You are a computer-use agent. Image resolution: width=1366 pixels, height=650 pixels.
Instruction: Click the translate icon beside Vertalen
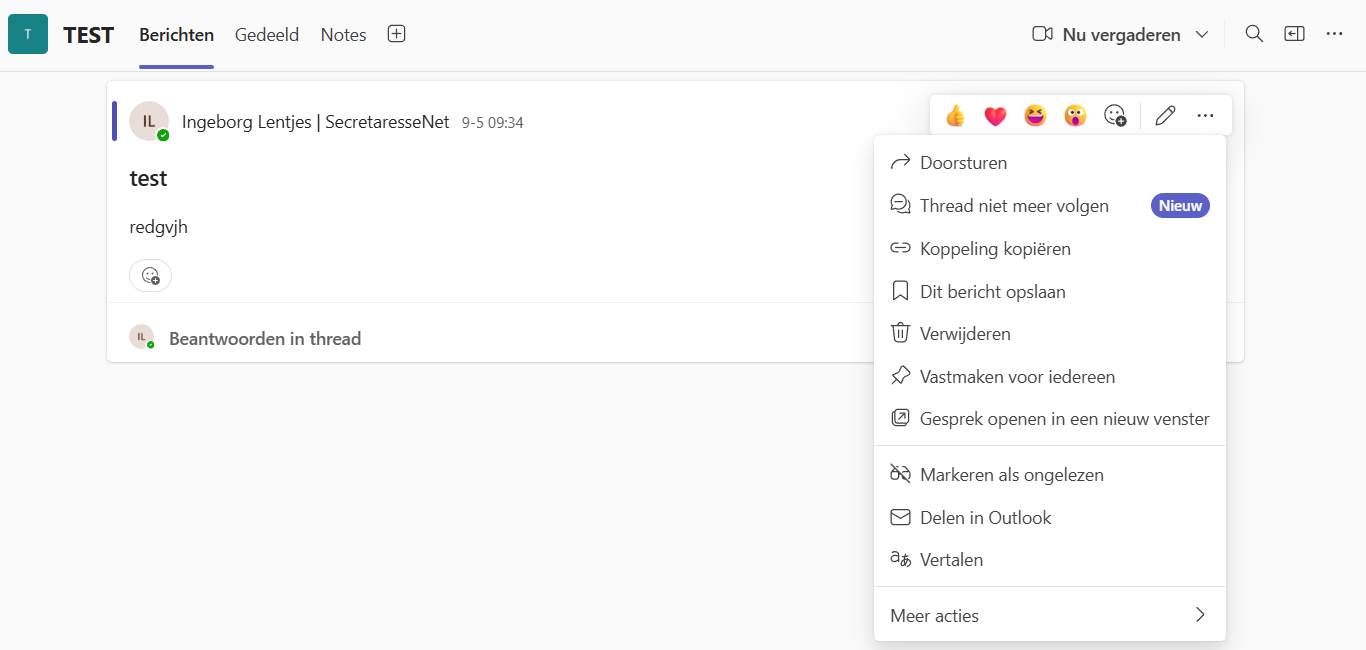pos(900,559)
